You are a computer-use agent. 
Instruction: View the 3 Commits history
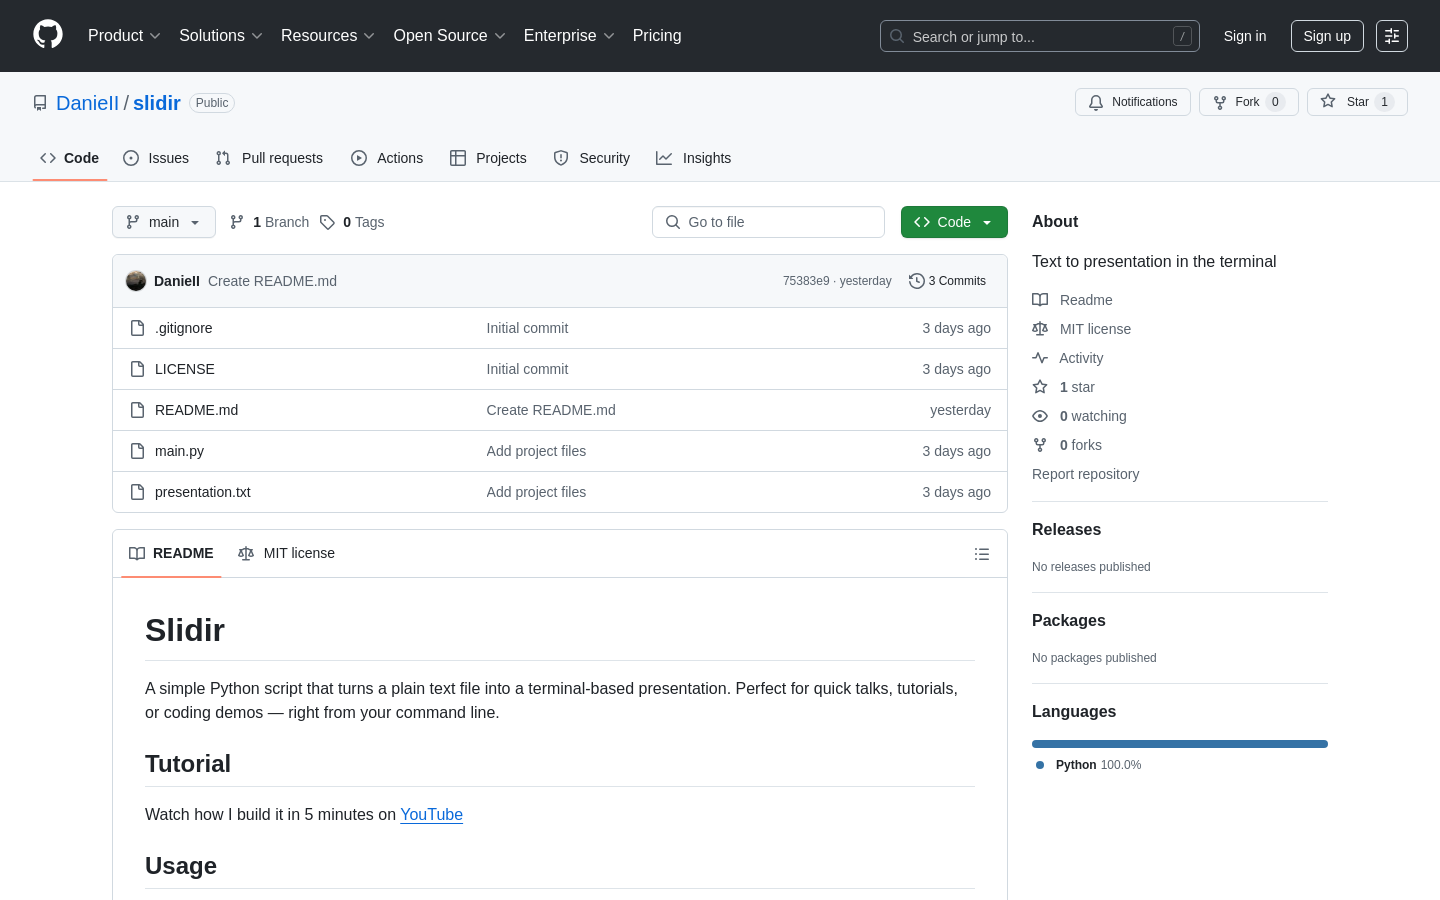947,281
